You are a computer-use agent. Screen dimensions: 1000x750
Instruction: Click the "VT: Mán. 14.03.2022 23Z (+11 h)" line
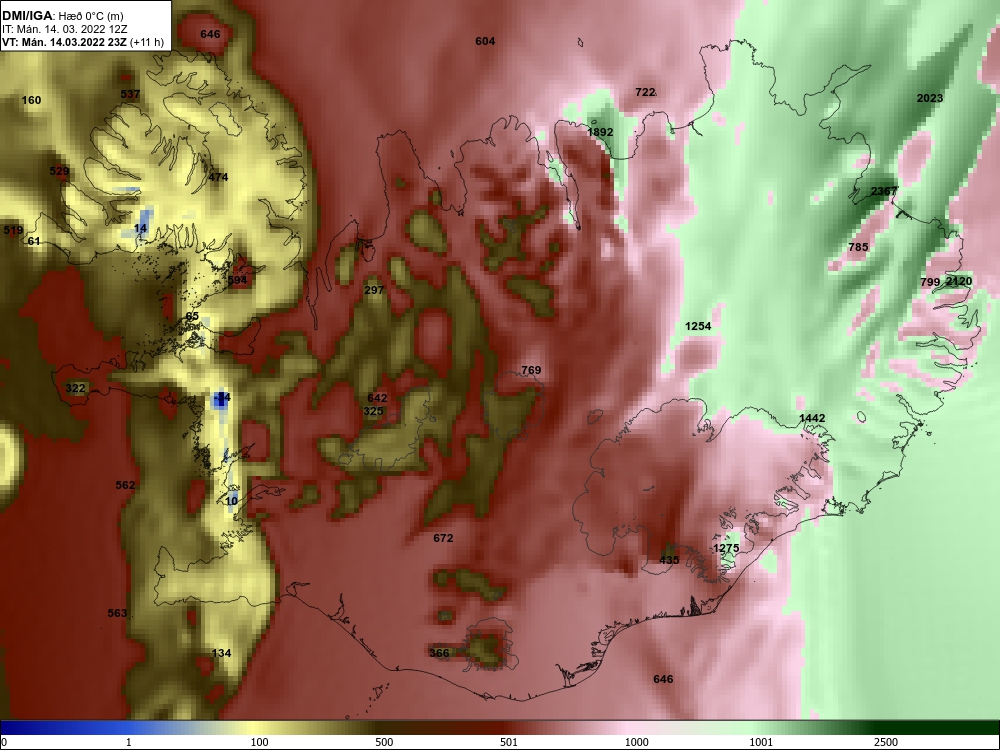82,42
